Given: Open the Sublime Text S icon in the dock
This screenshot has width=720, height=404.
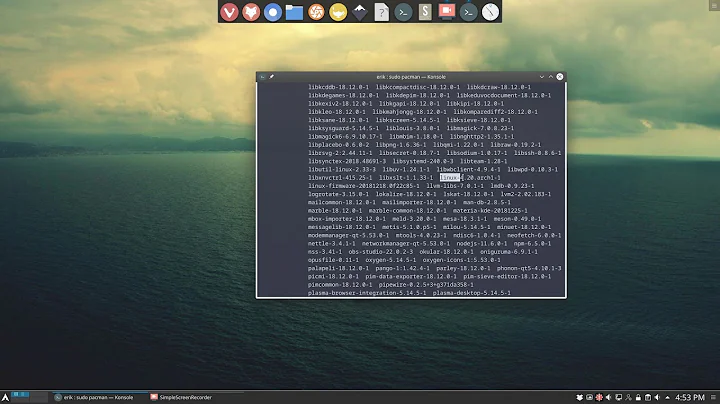Looking at the screenshot, I should click(x=425, y=12).
